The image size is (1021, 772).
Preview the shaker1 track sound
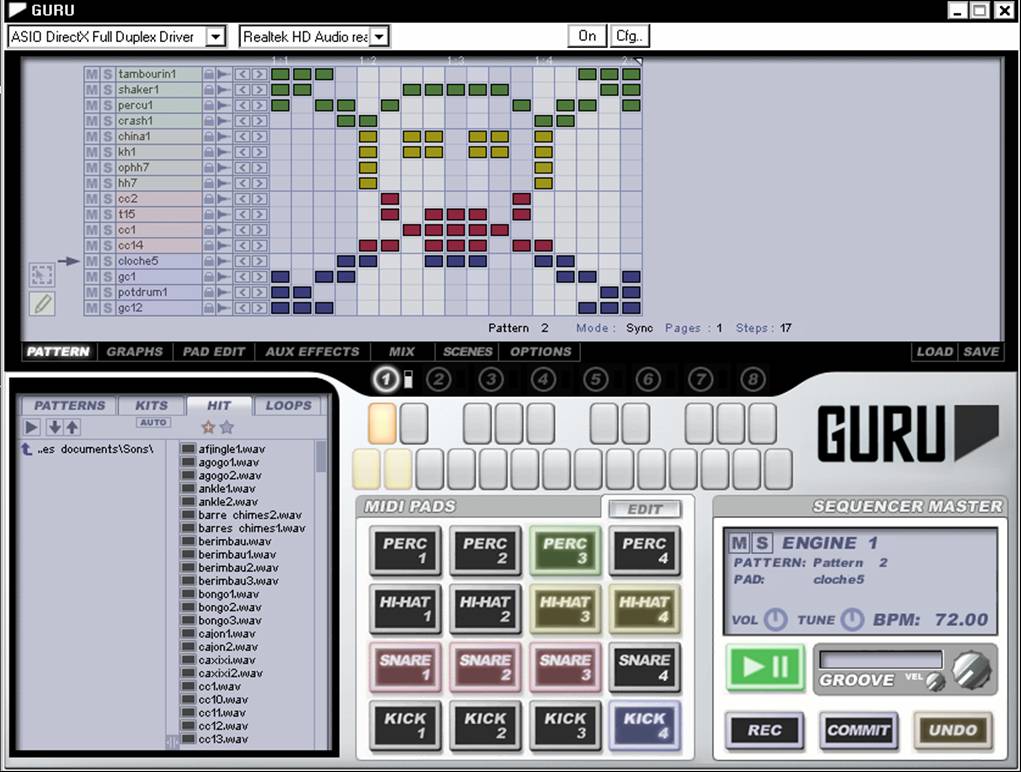(223, 90)
